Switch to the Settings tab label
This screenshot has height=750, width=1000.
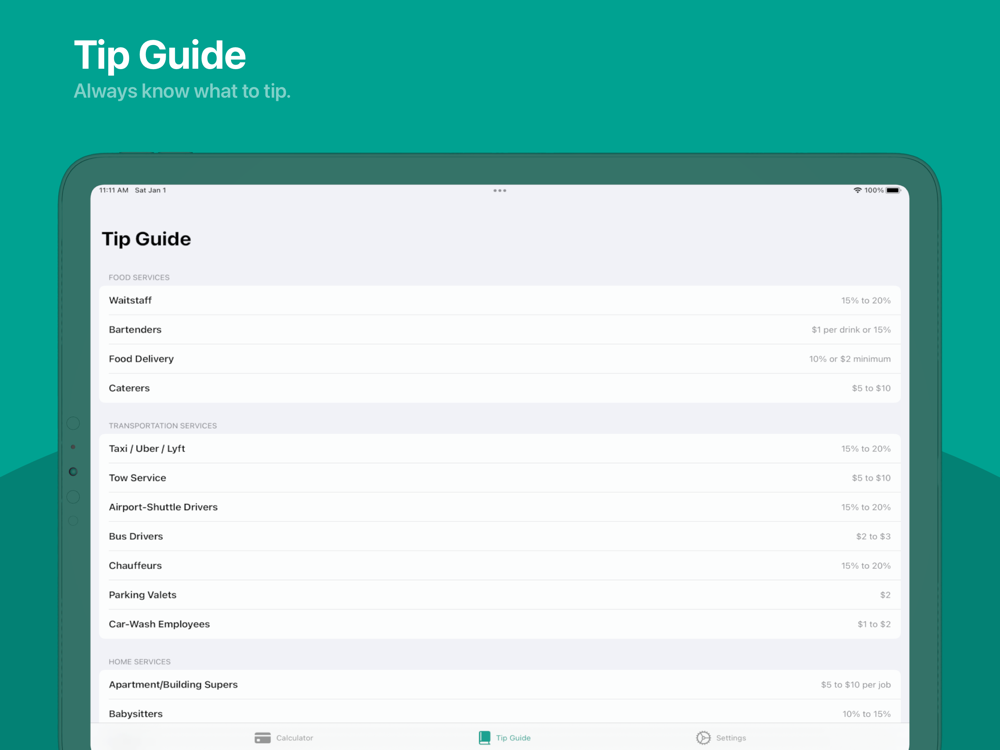pyautogui.click(x=731, y=738)
